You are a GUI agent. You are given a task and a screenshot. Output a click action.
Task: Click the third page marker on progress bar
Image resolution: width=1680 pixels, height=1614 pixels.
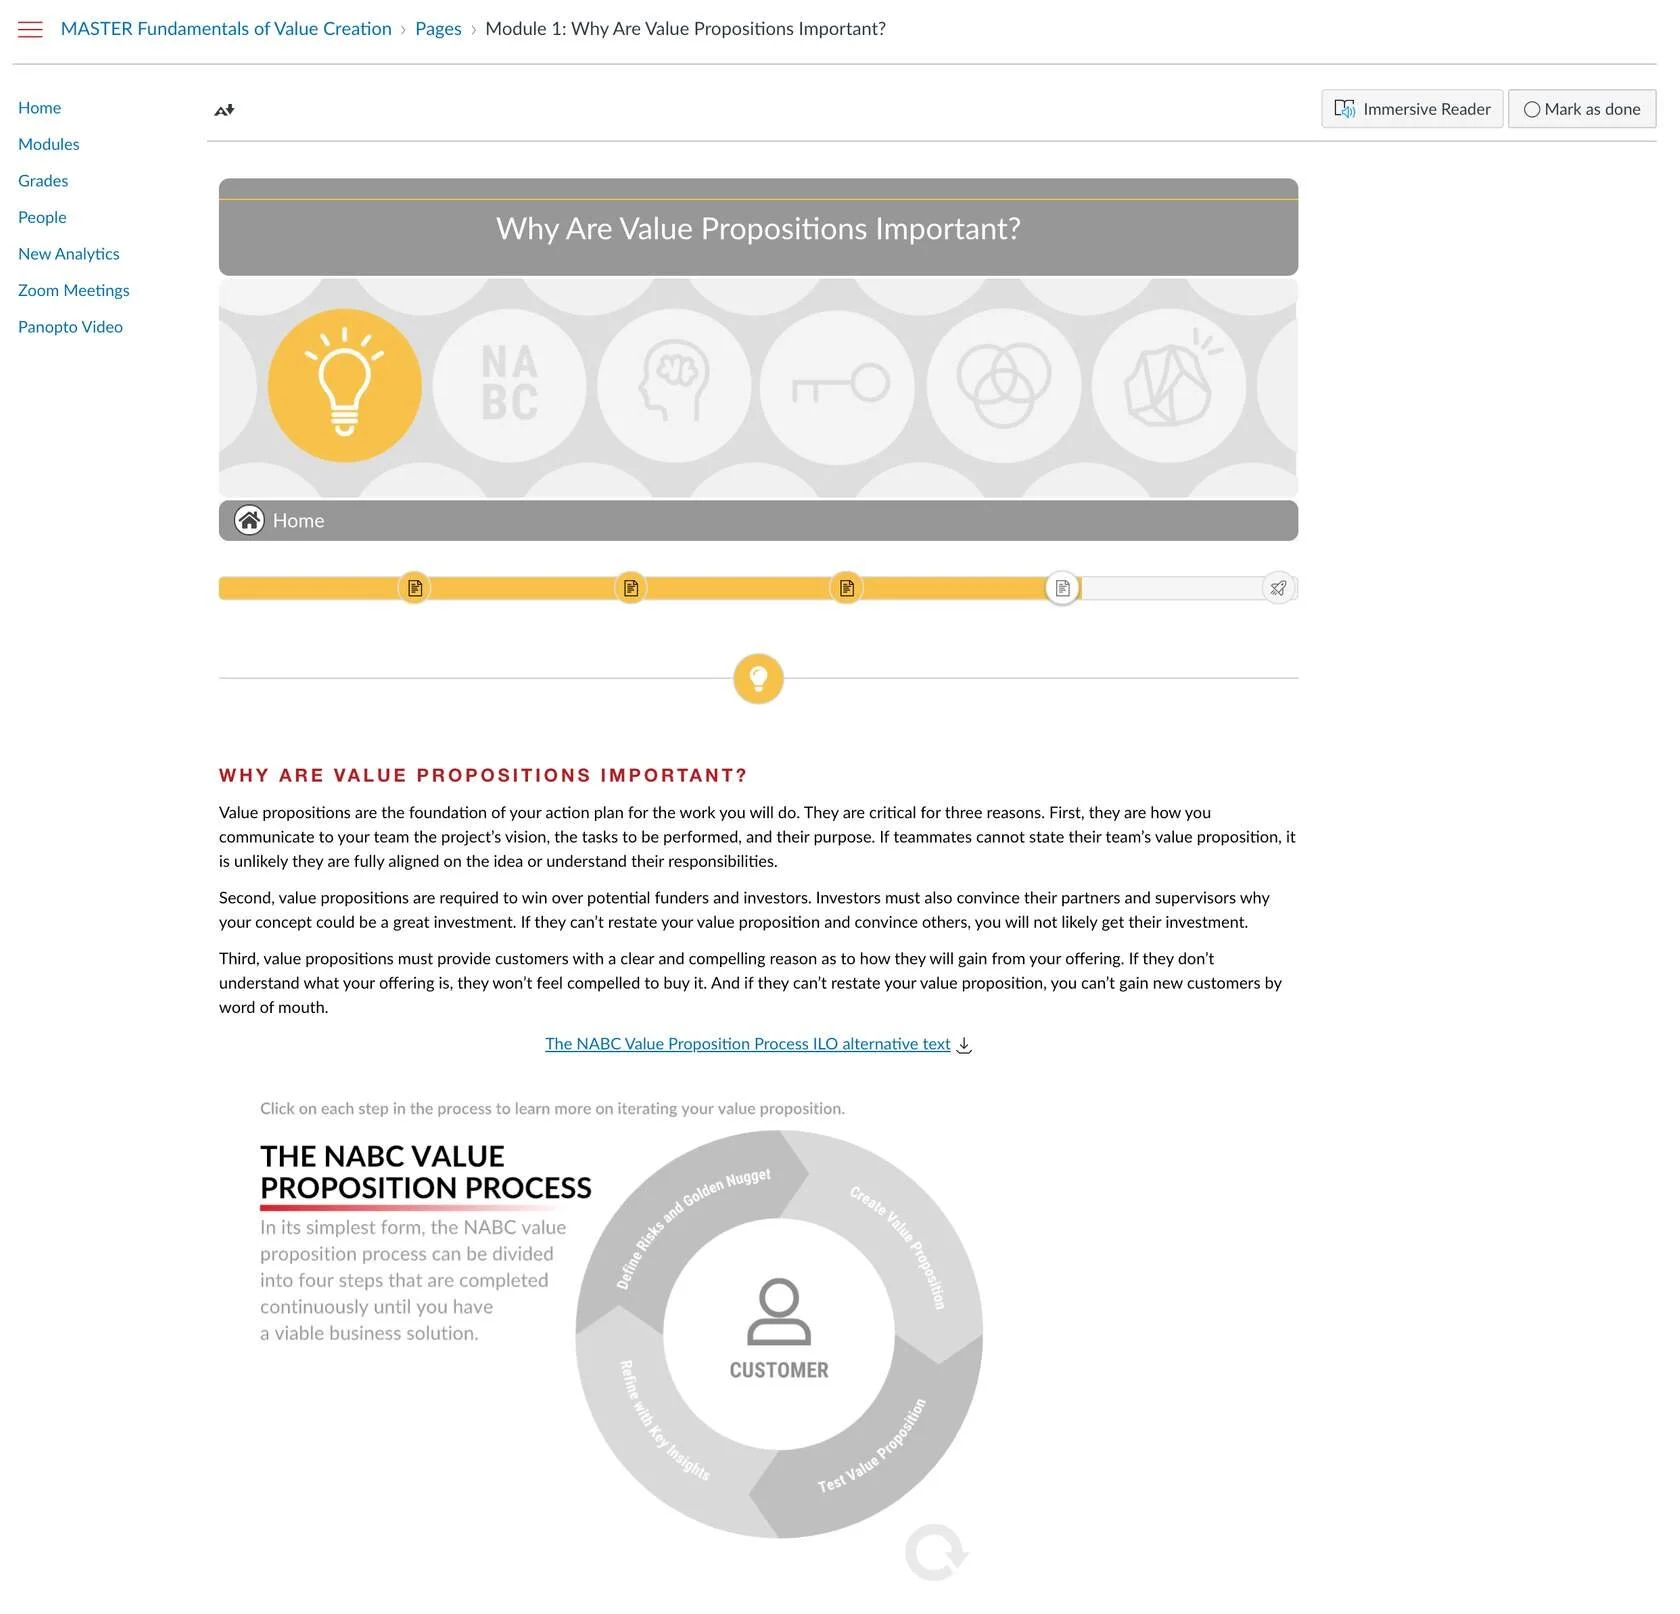(x=847, y=589)
